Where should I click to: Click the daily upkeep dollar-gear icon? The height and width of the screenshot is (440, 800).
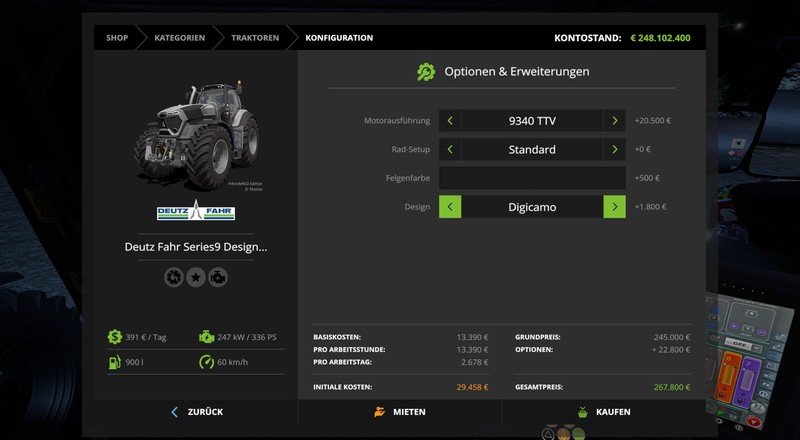[115, 337]
